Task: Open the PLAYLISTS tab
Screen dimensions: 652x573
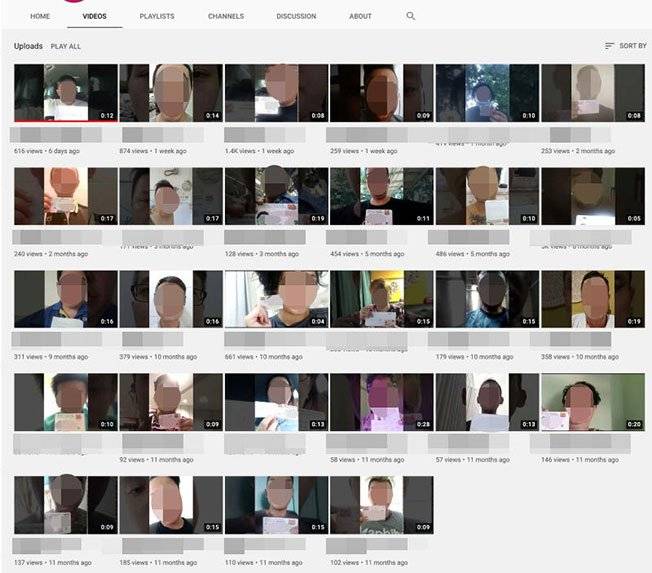Action: 157,16
